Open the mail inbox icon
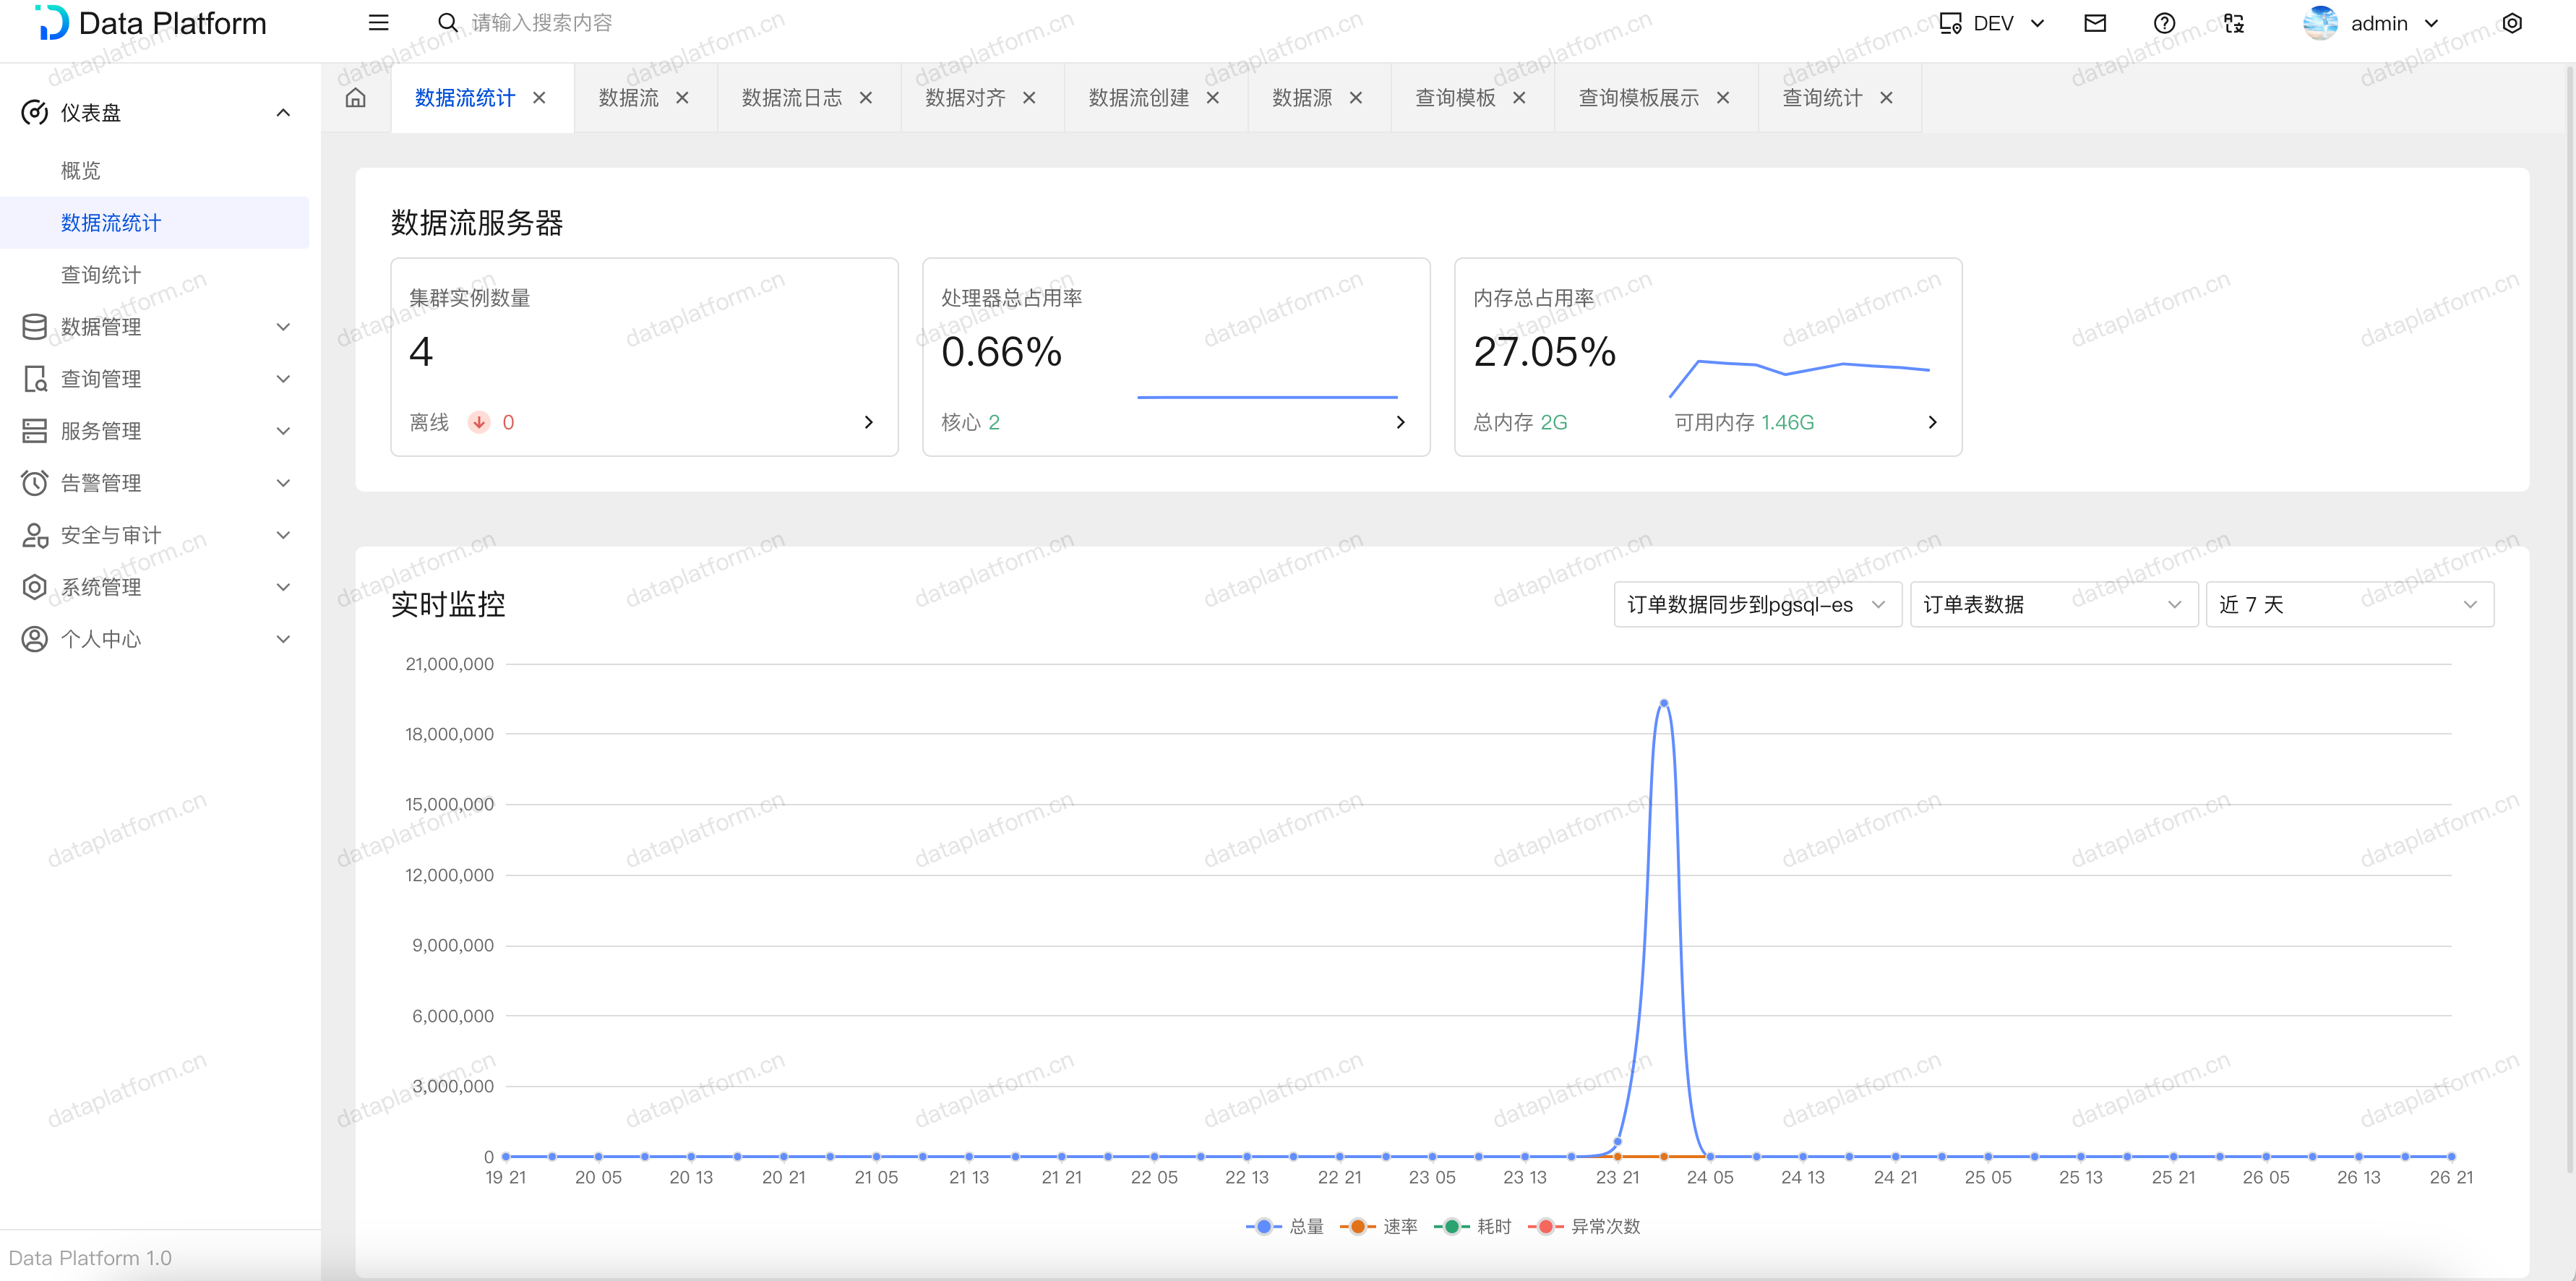This screenshot has width=2576, height=1281. pos(2094,23)
